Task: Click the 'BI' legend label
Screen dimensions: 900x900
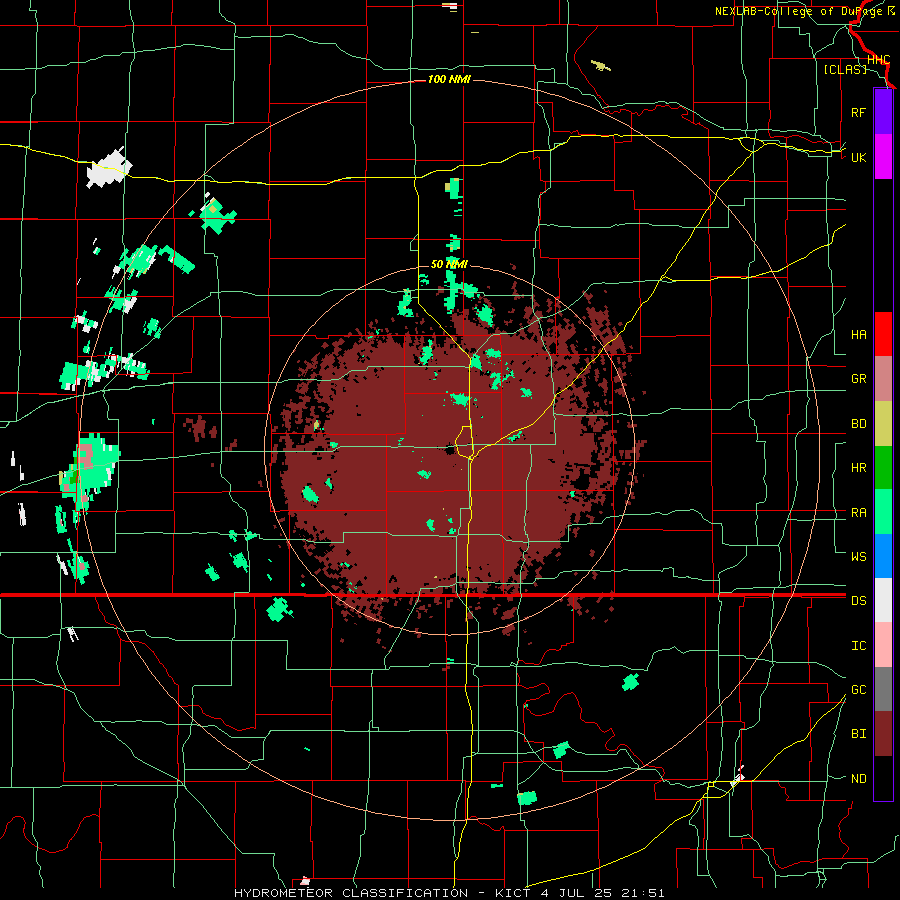Action: coord(858,734)
